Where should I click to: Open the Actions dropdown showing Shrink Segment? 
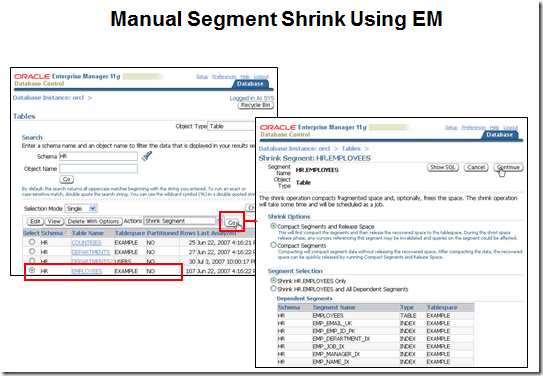pyautogui.click(x=183, y=221)
